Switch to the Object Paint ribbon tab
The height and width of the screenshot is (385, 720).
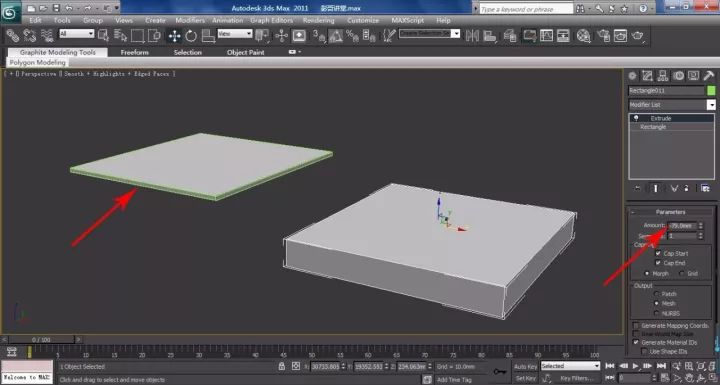(x=246, y=52)
